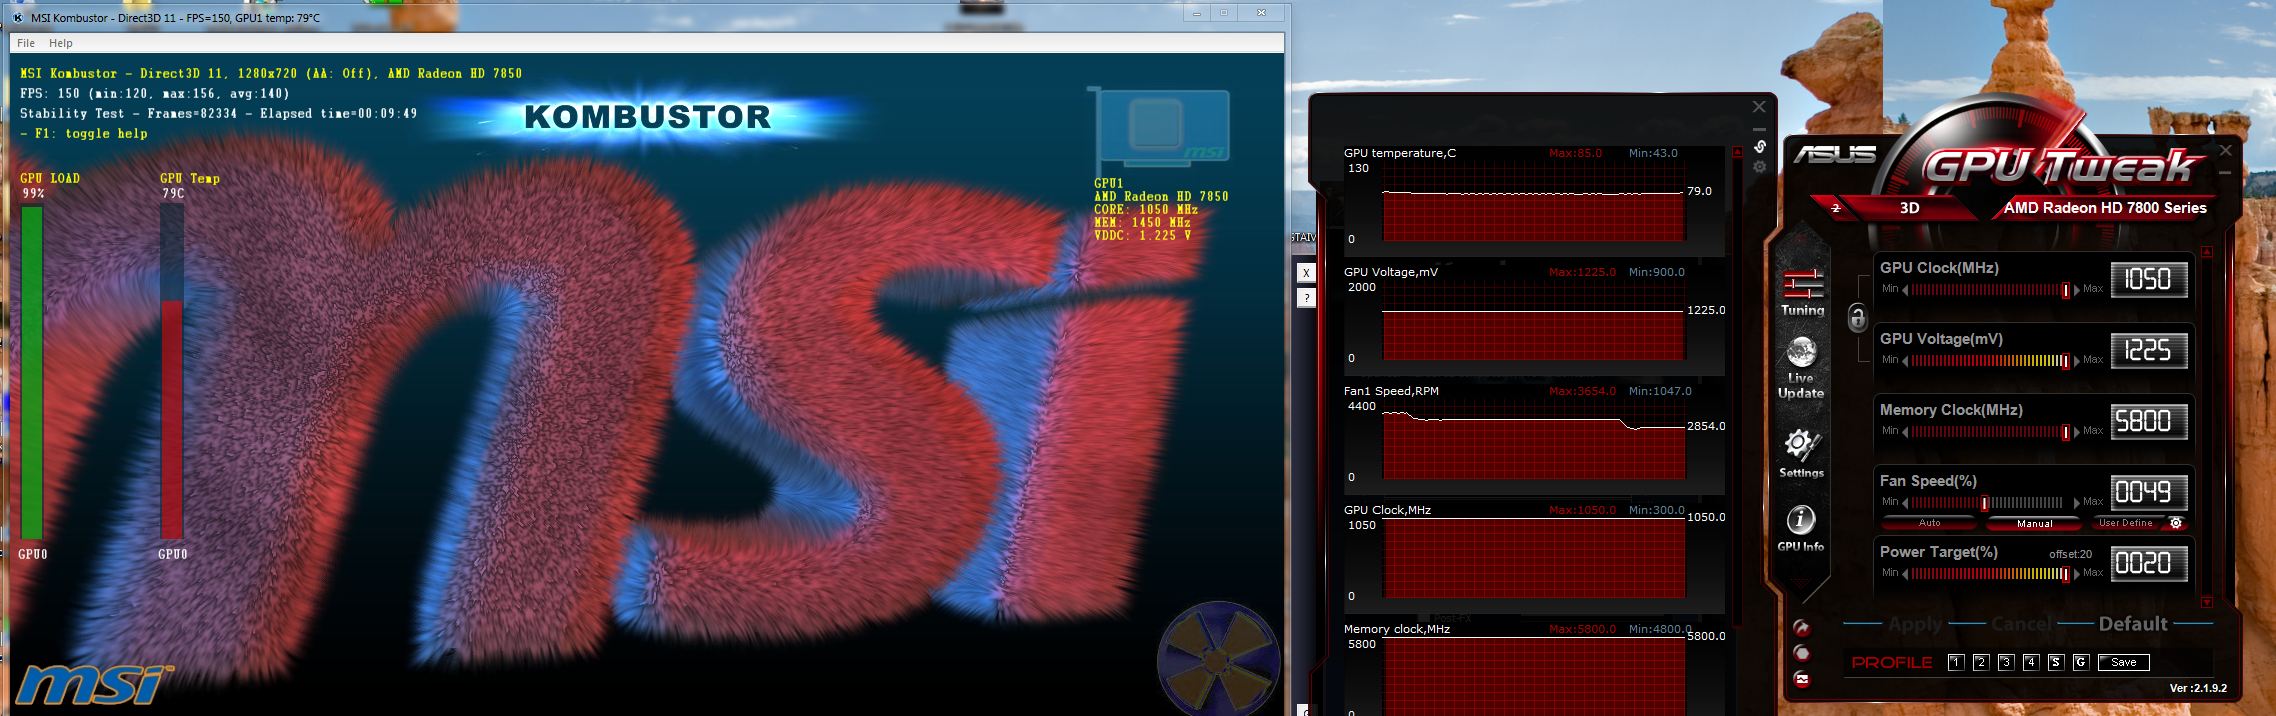Screen dimensions: 2276x716
Task: Open the Help menu in MSI Kombustor
Action: (x=61, y=43)
